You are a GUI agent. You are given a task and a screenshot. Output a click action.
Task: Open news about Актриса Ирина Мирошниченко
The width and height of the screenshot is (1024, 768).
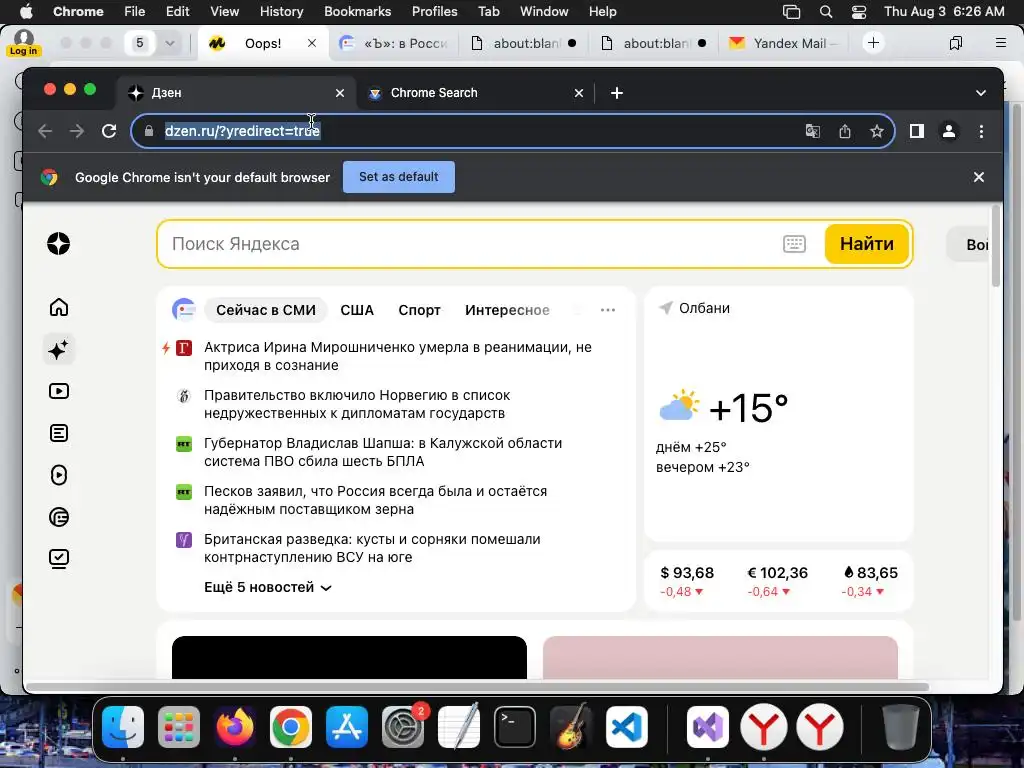398,356
